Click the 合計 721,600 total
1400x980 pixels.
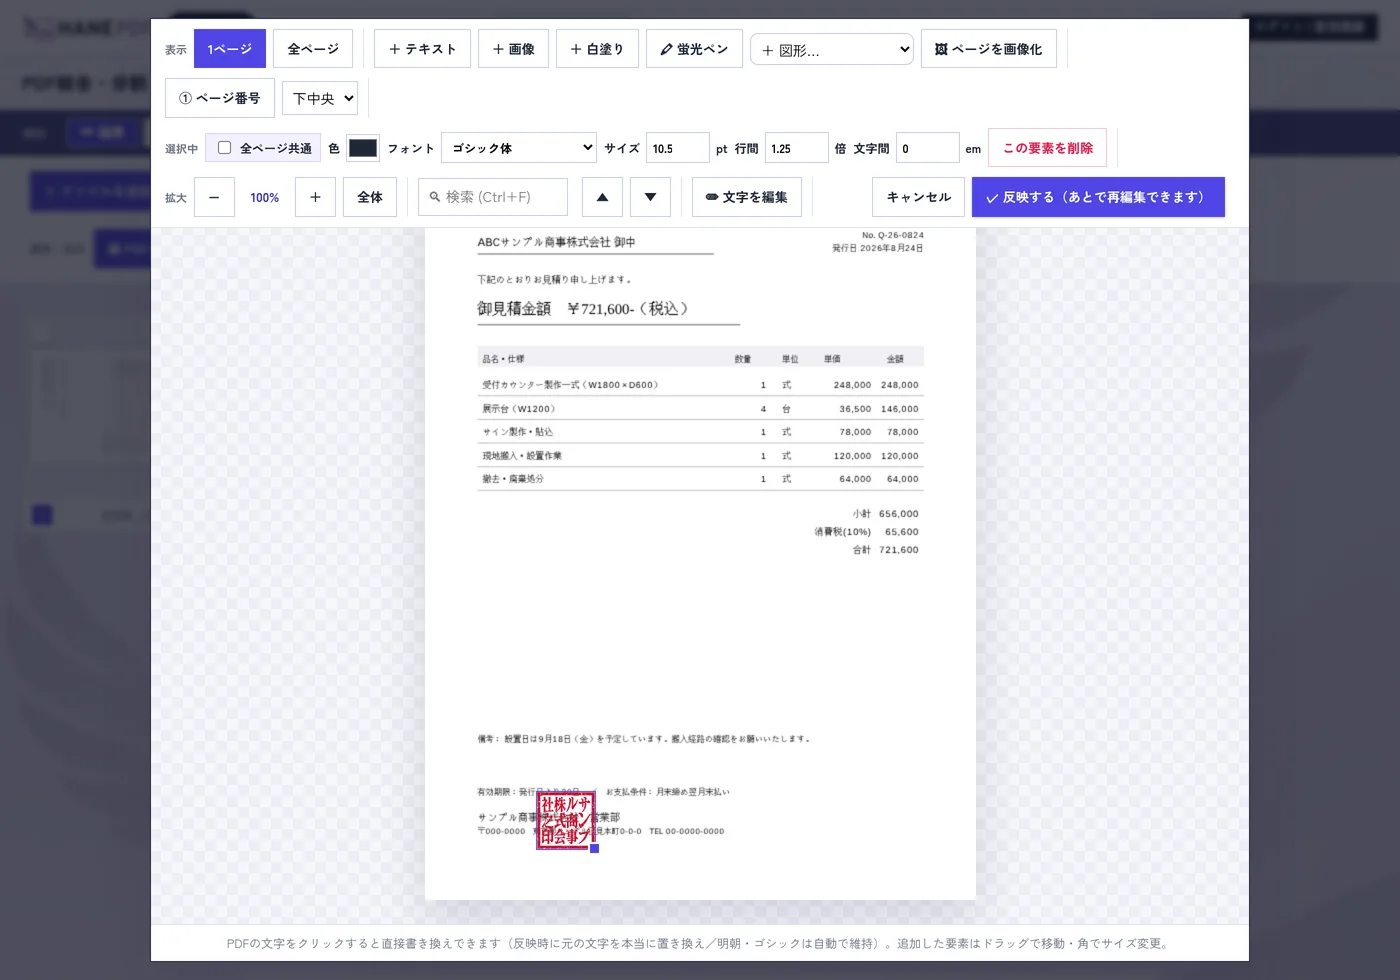tap(885, 550)
